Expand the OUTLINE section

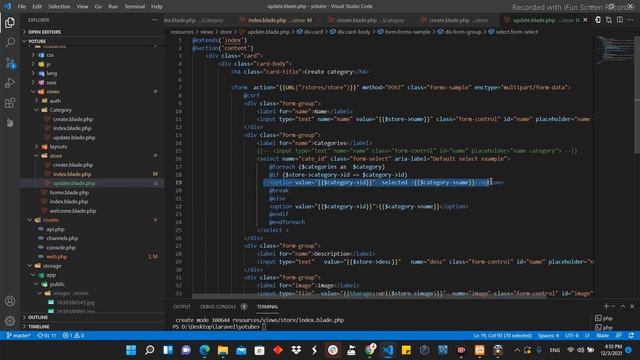coord(92,317)
